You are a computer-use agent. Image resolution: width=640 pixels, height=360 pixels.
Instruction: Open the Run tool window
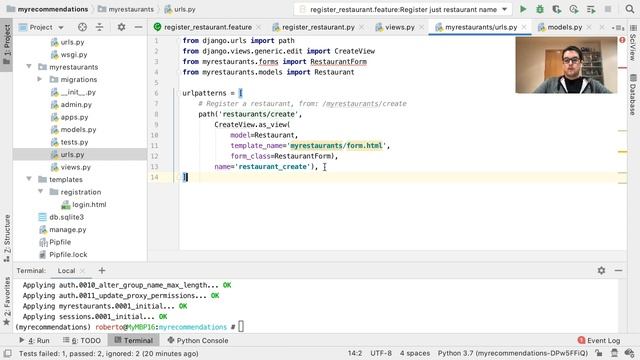pyautogui.click(x=35, y=340)
